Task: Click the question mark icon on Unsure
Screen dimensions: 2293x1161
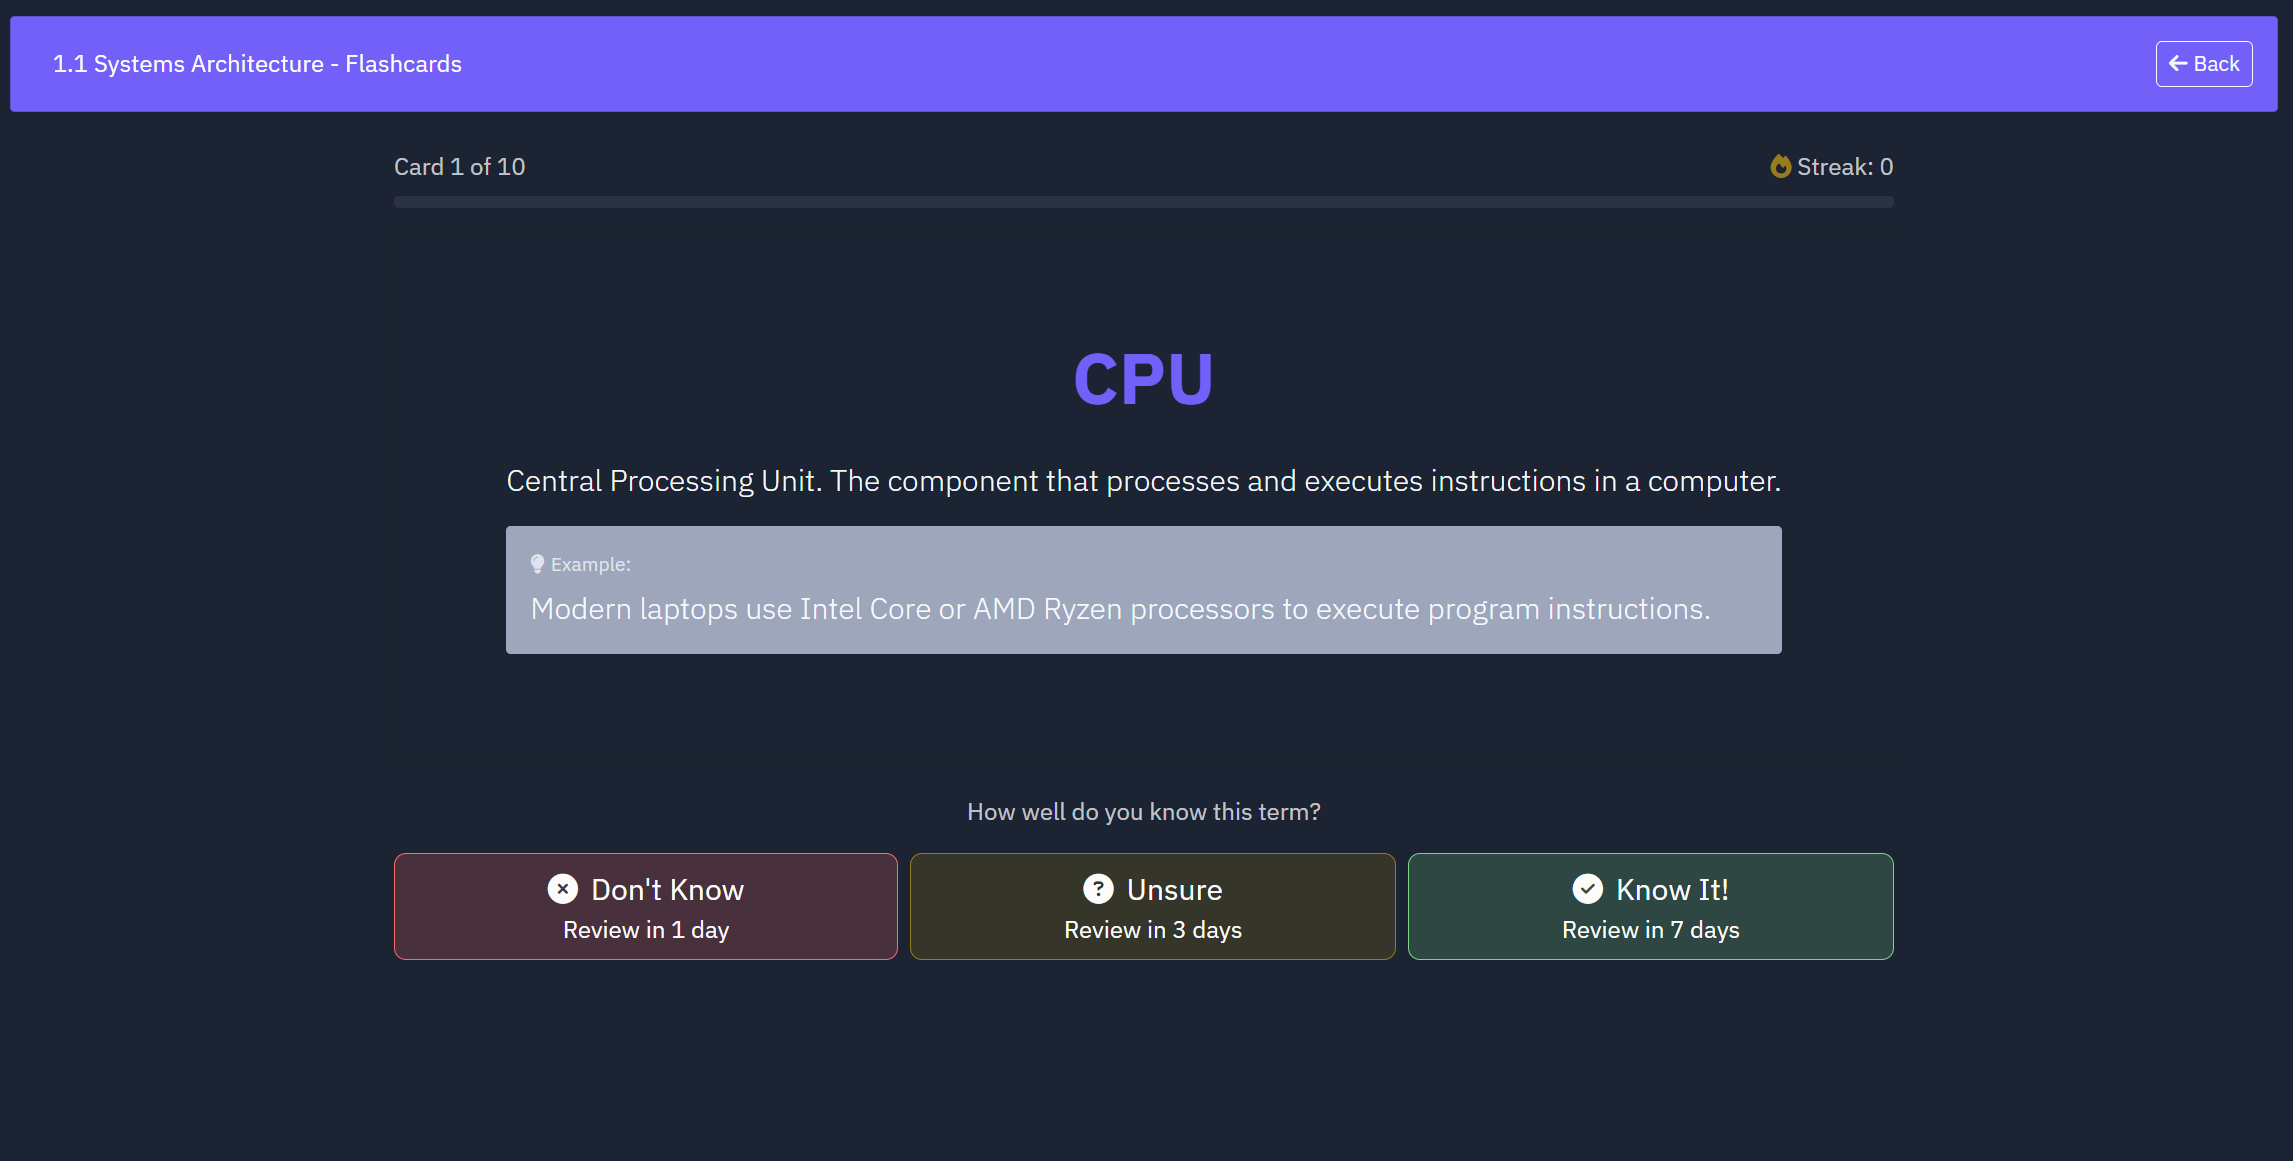Action: (x=1098, y=889)
